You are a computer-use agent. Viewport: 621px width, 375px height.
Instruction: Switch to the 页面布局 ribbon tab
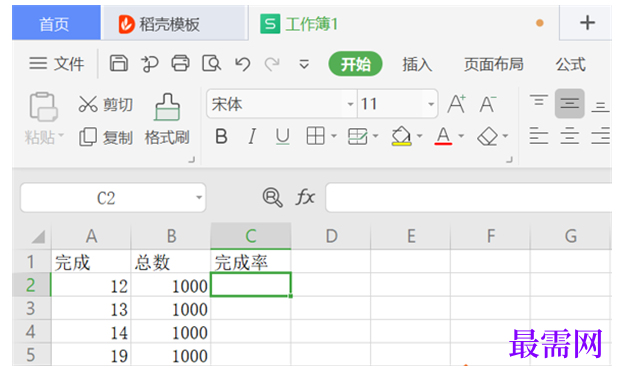493,64
